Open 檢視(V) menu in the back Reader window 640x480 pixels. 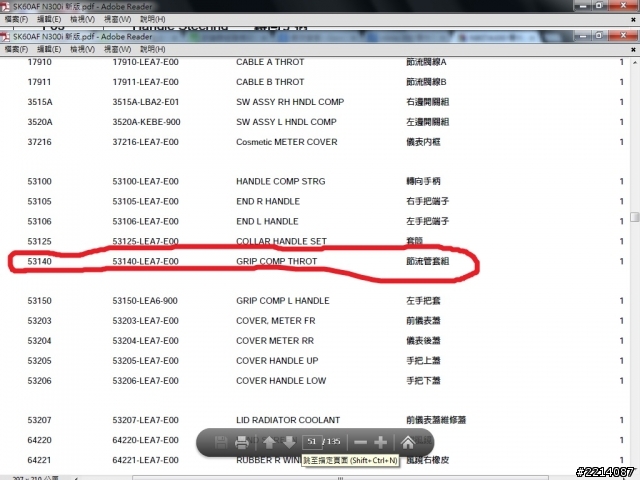(x=82, y=20)
